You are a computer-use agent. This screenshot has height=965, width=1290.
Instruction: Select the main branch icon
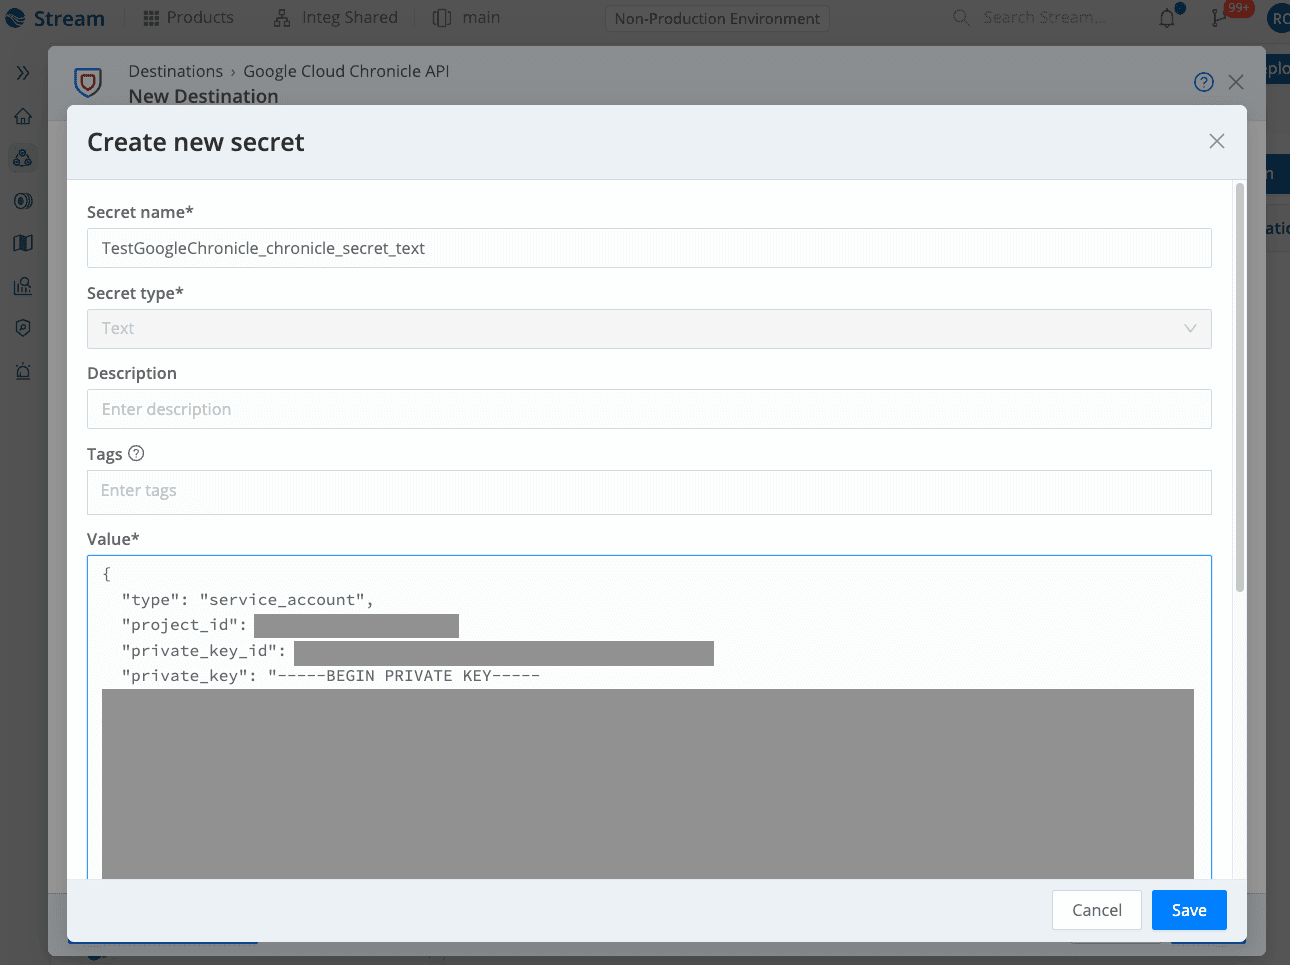pyautogui.click(x=440, y=17)
